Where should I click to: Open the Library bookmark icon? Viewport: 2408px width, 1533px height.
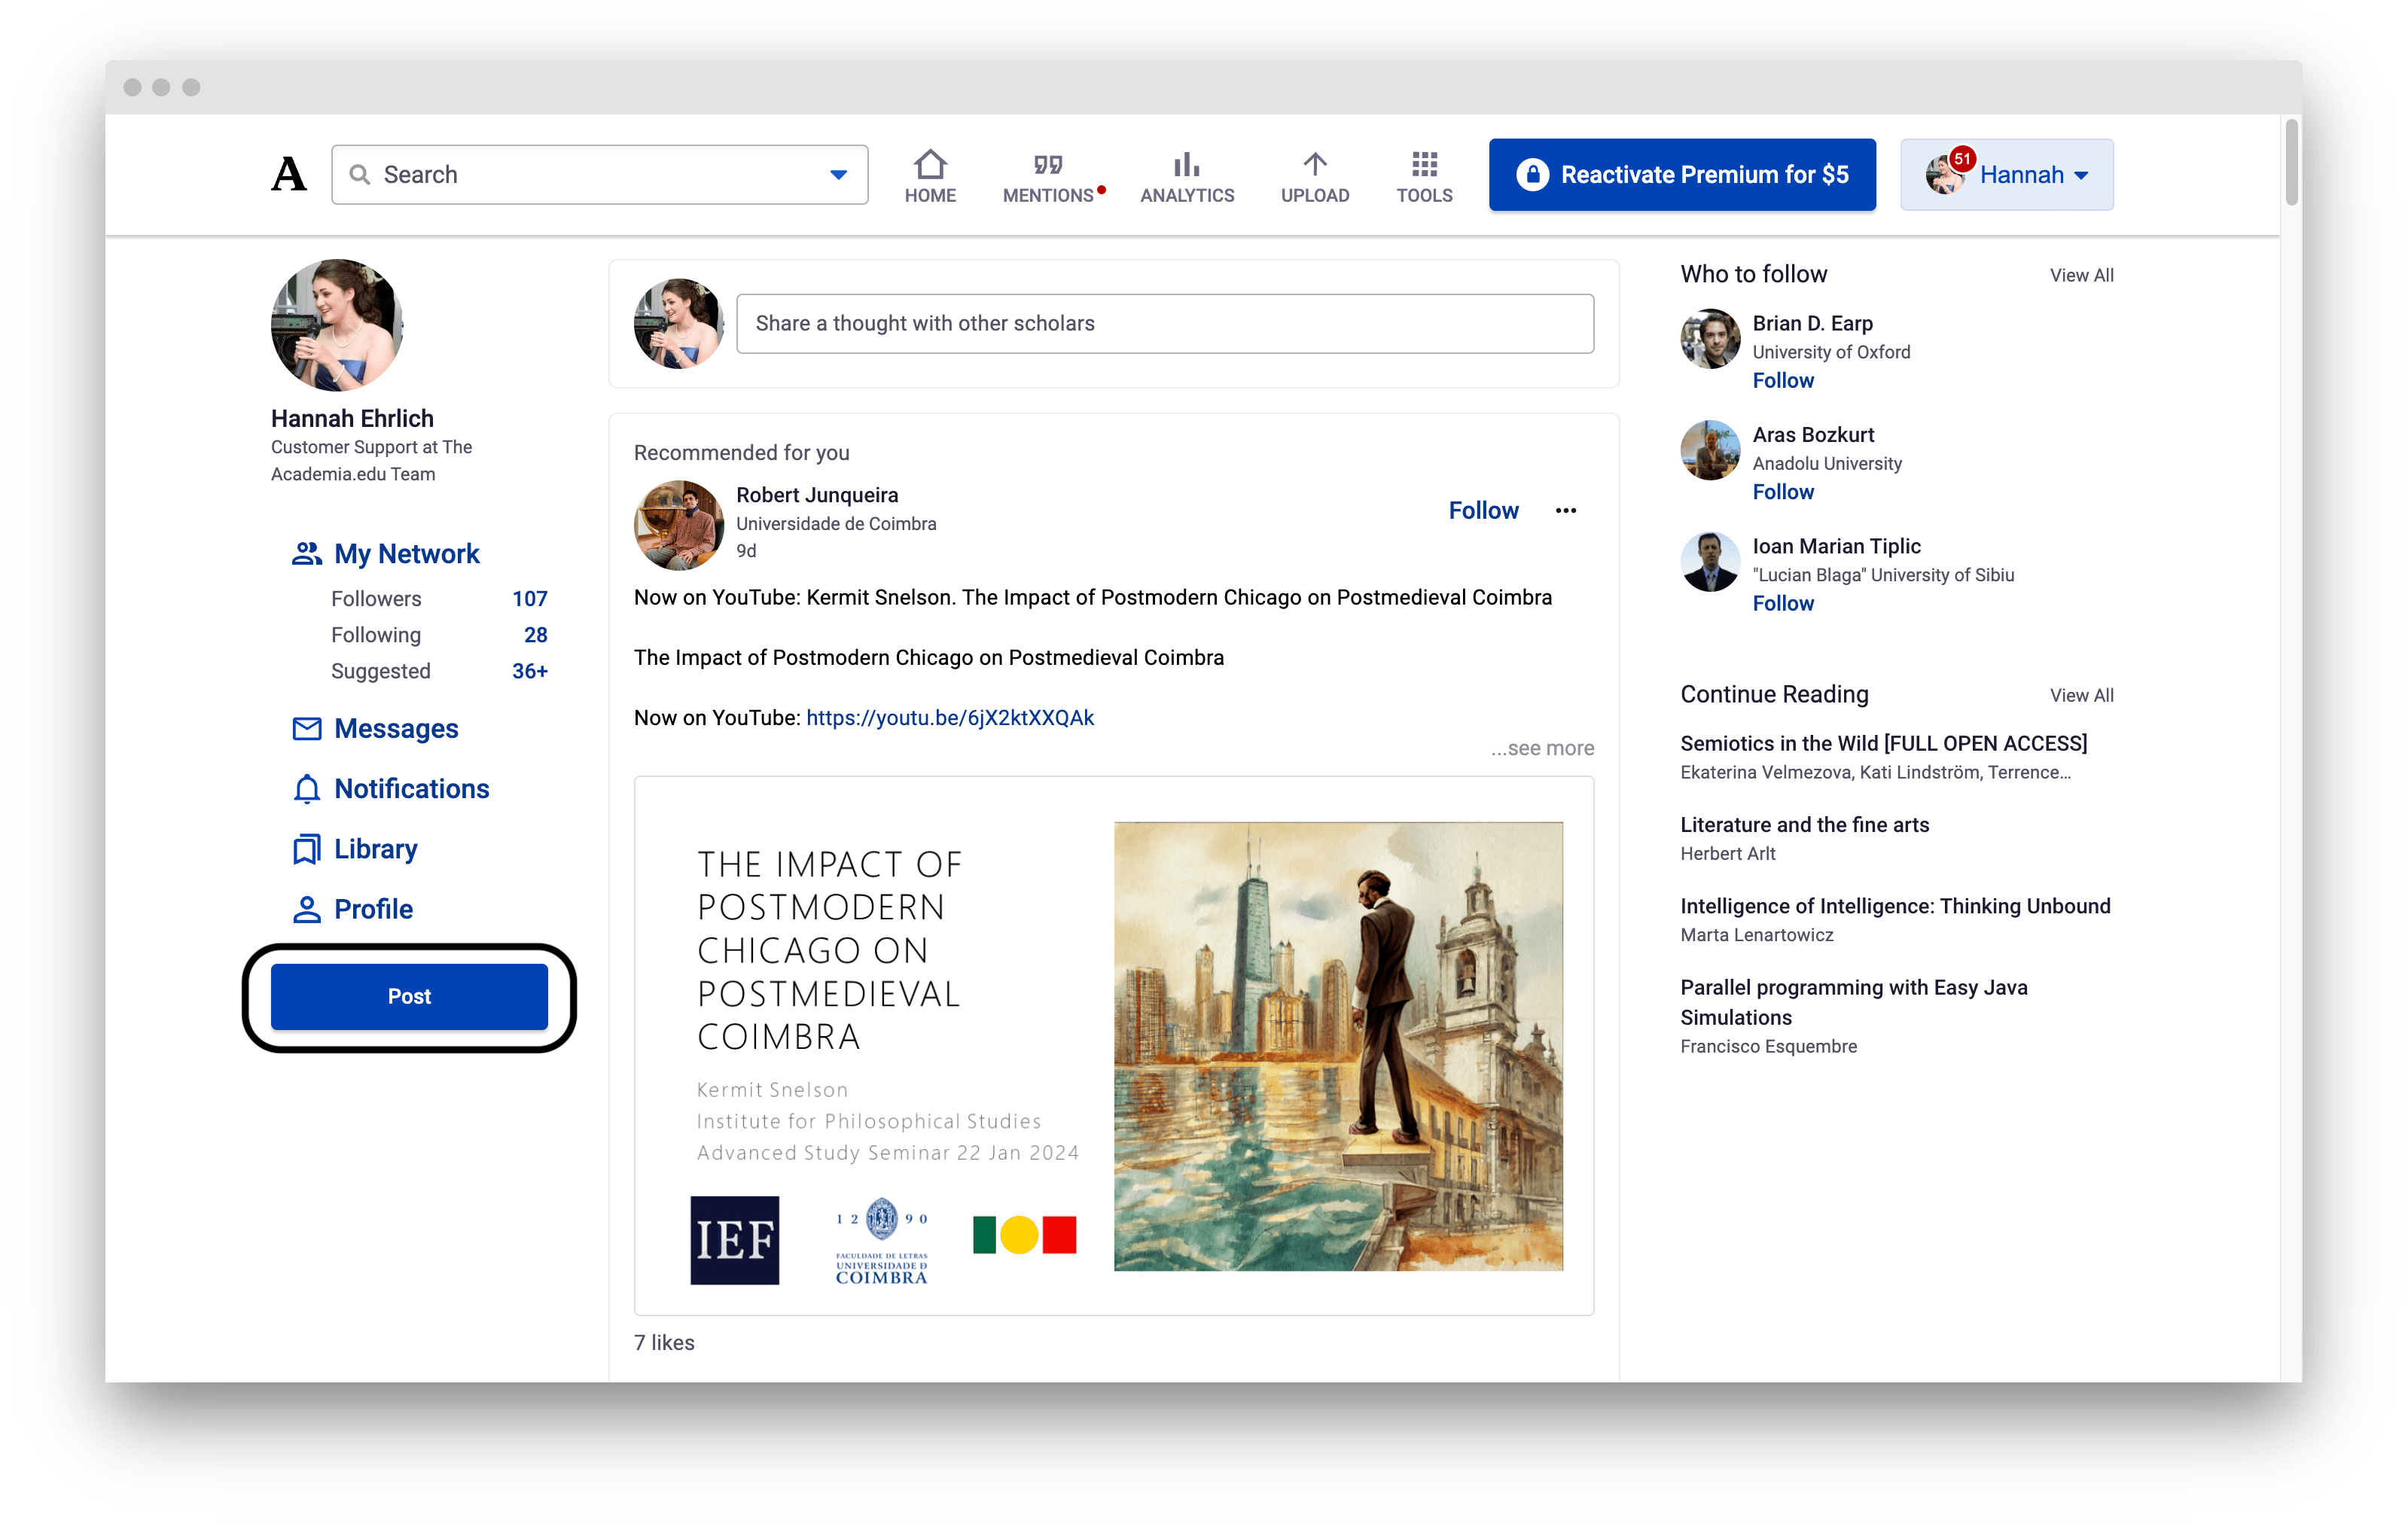point(306,849)
